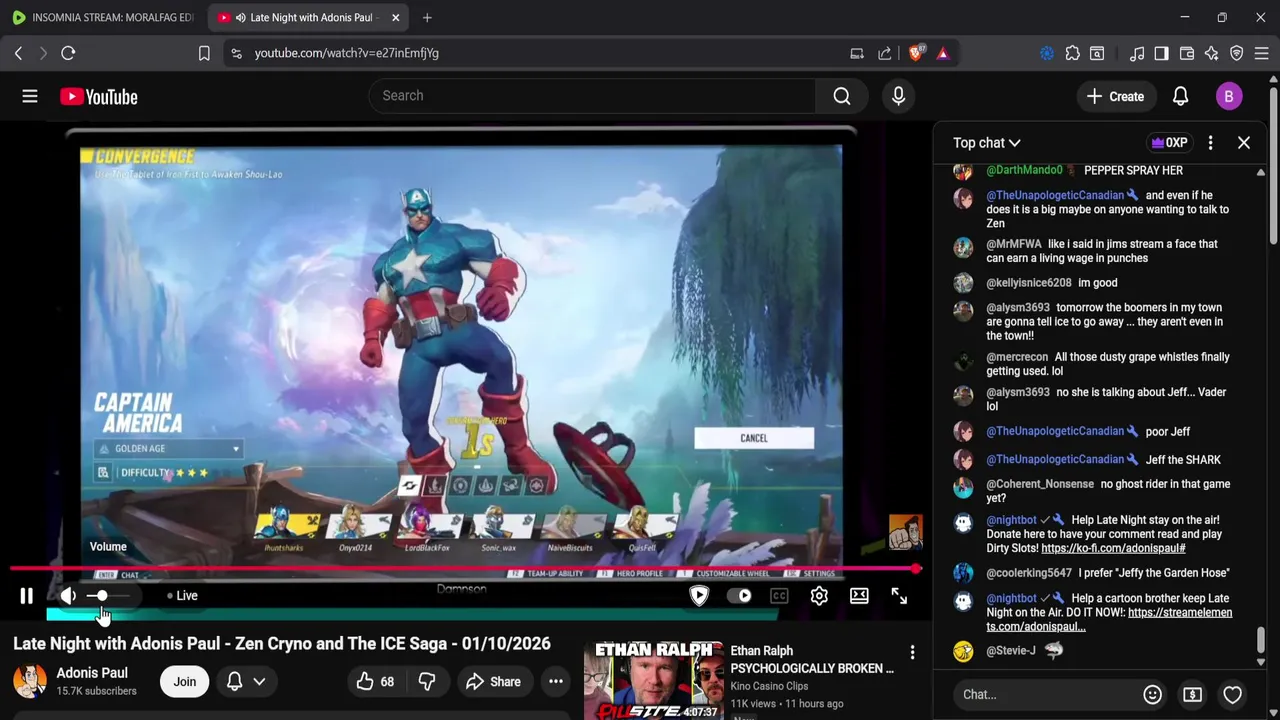Open Brave Rewards triangle icon
Viewport: 1280px width, 720px height.
(x=942, y=53)
